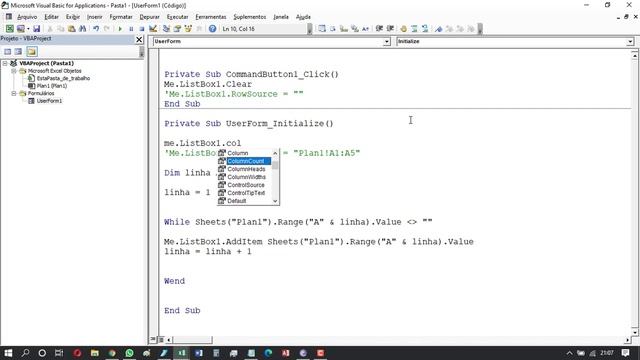Click the Indent toolbar icon
Image resolution: width=640 pixels, height=360 pixels.
click(379, 29)
